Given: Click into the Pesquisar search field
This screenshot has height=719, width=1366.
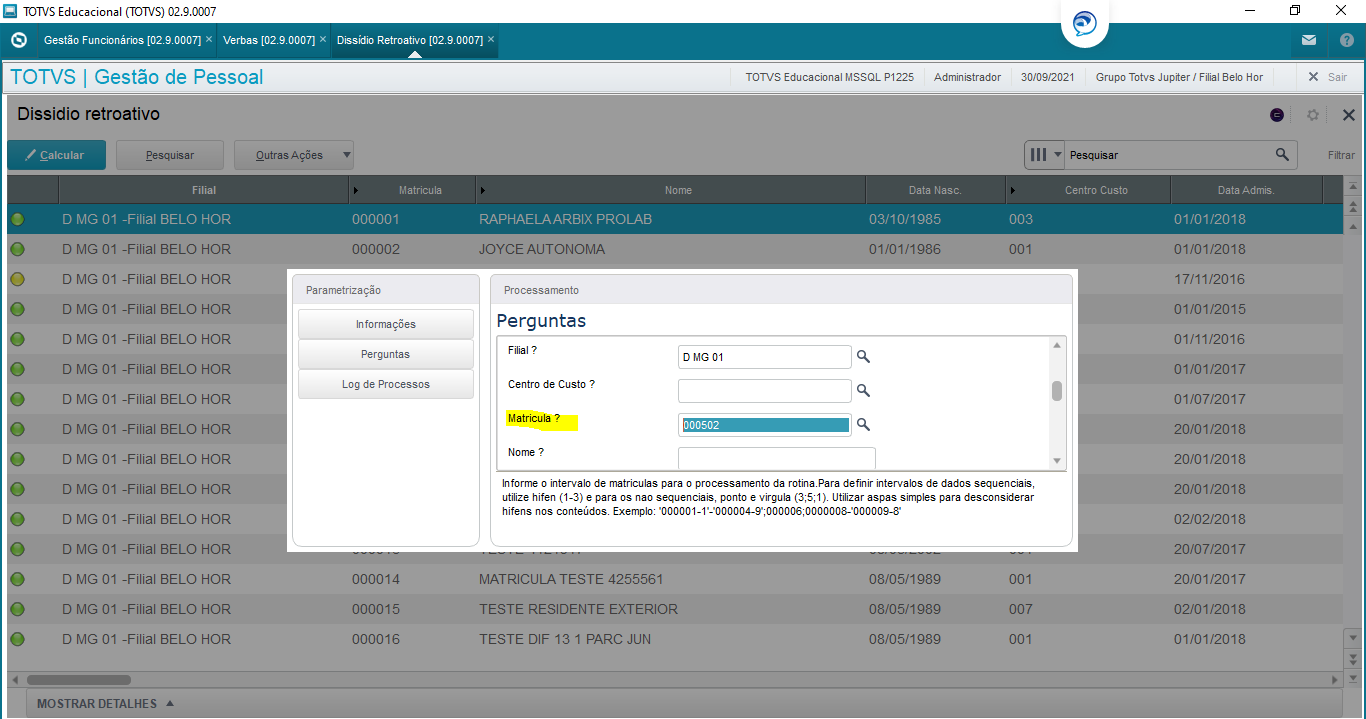Looking at the screenshot, I should 1168,155.
